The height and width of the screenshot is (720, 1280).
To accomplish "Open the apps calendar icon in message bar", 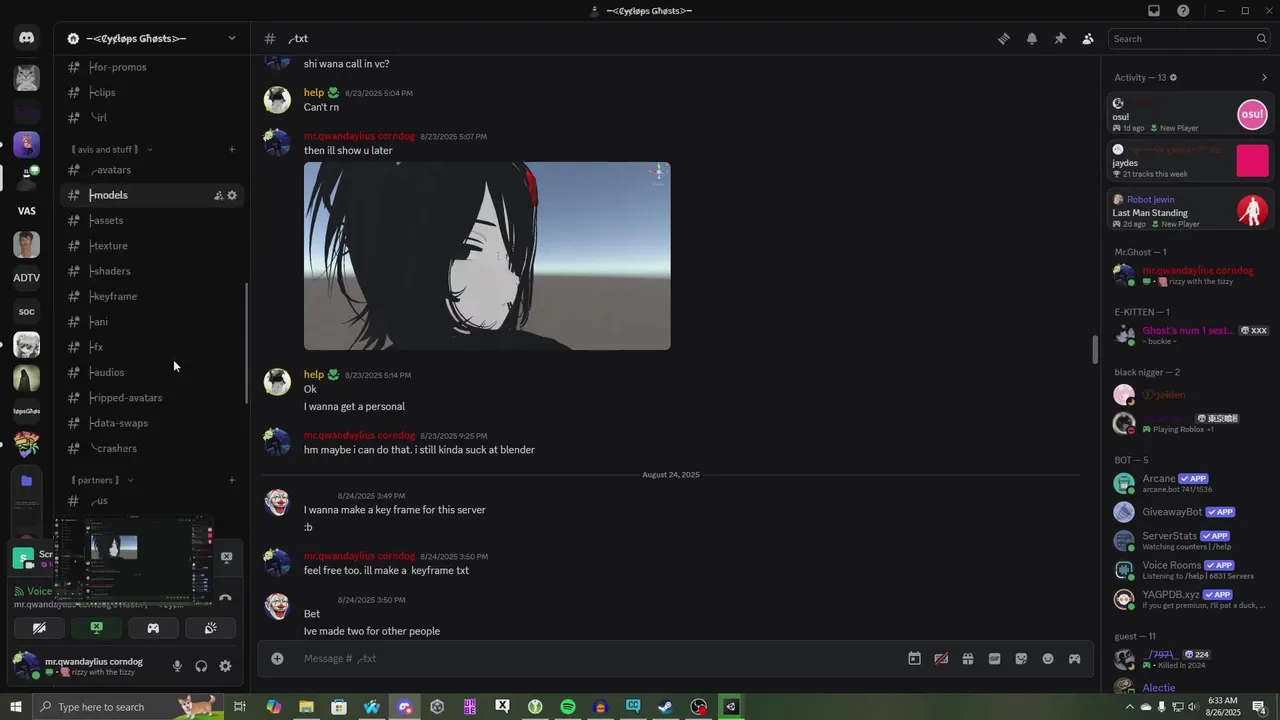I will 914,659.
